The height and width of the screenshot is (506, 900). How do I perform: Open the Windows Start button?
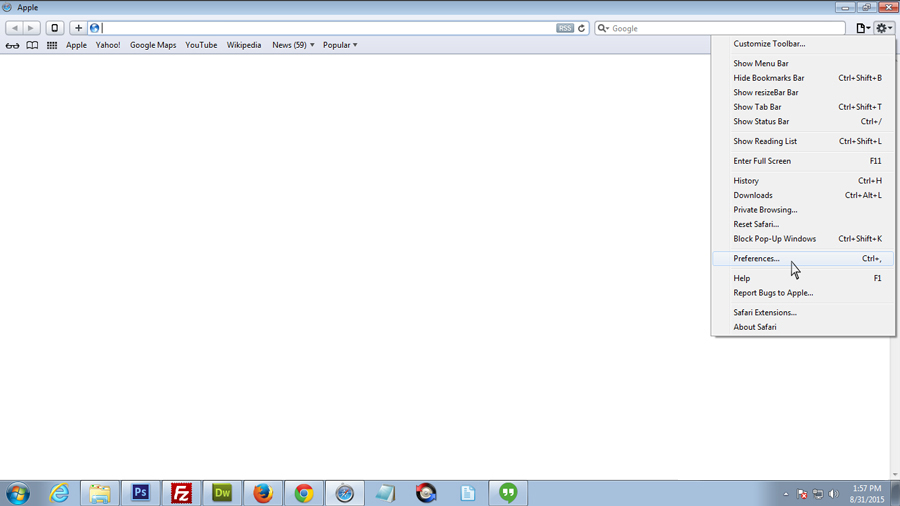coord(18,493)
